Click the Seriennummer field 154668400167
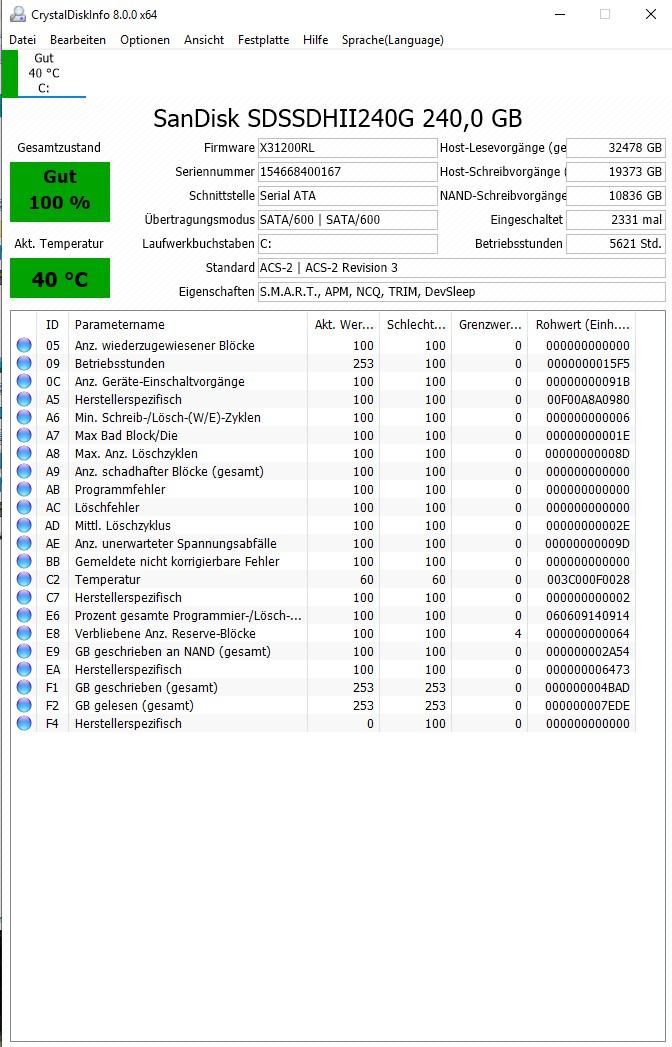This screenshot has width=672, height=1047. point(347,172)
